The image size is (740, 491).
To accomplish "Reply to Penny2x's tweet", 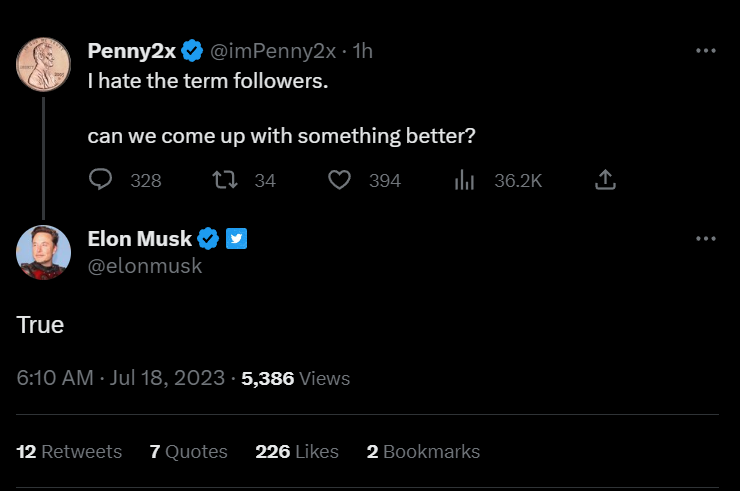I will click(x=101, y=180).
